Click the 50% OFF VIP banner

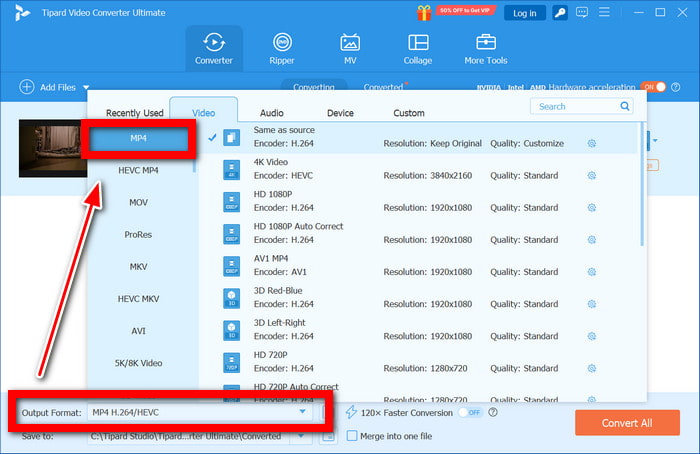coord(465,10)
